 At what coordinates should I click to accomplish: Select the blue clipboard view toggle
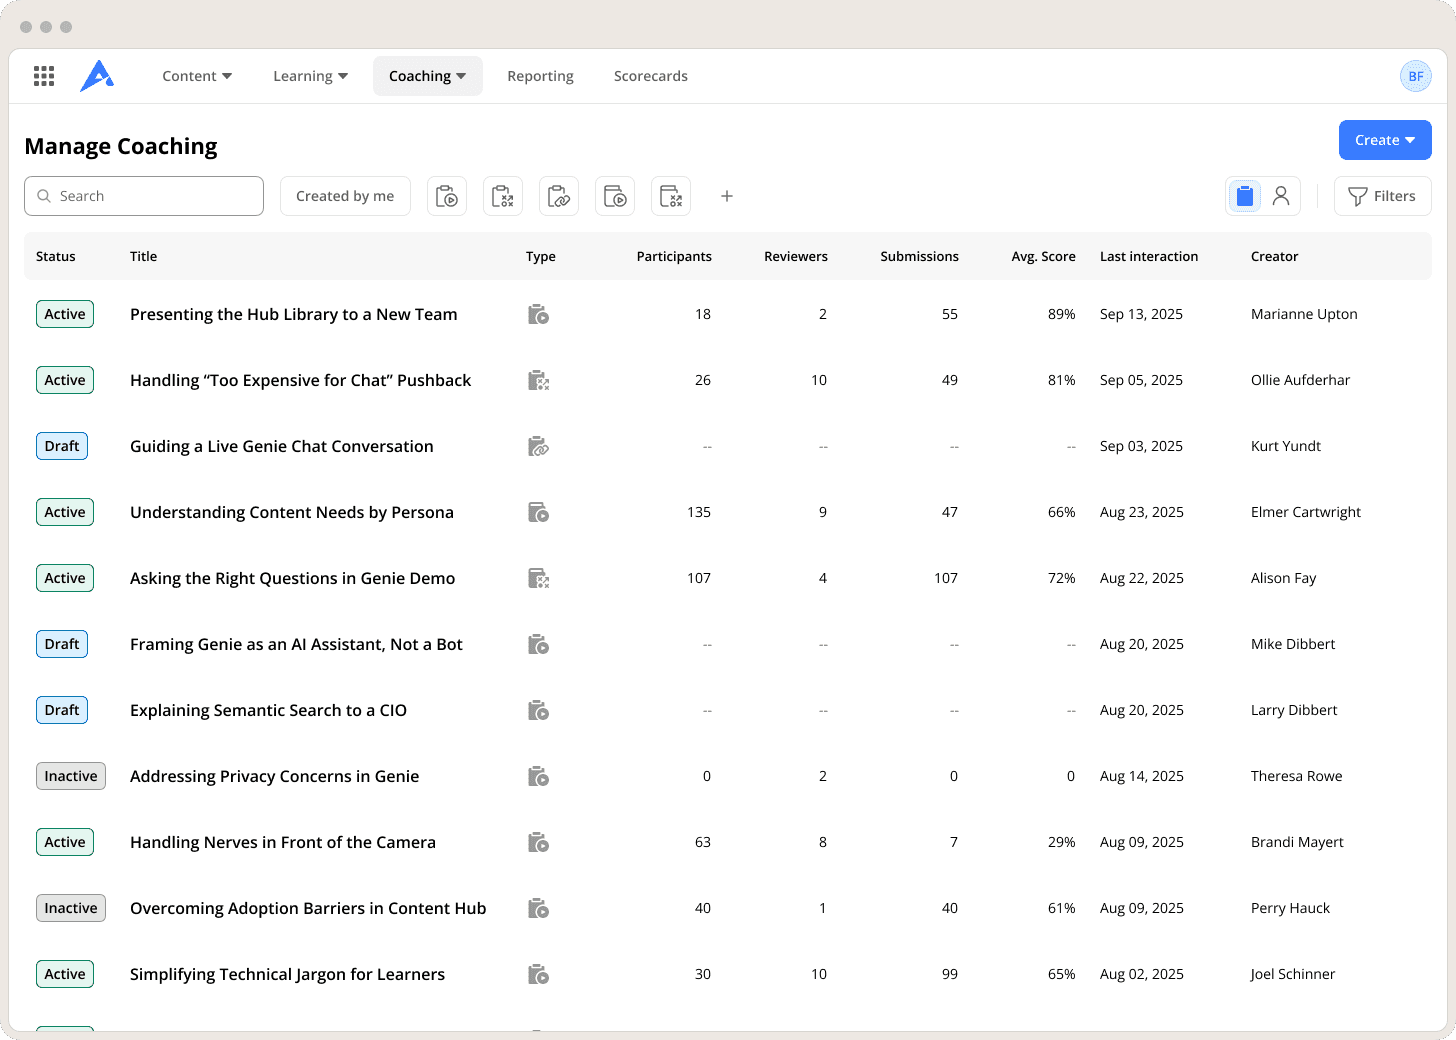pos(1245,196)
